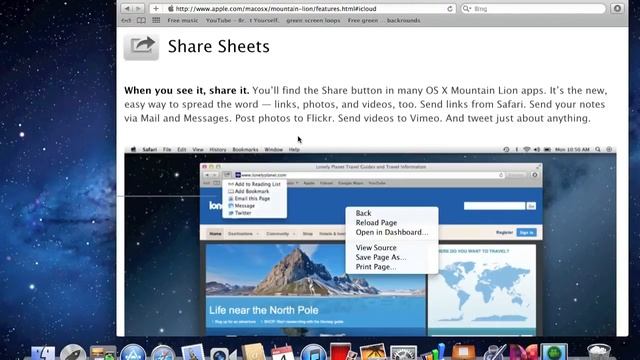
Task: Open Contacts address book in Dock
Action: coord(253,352)
